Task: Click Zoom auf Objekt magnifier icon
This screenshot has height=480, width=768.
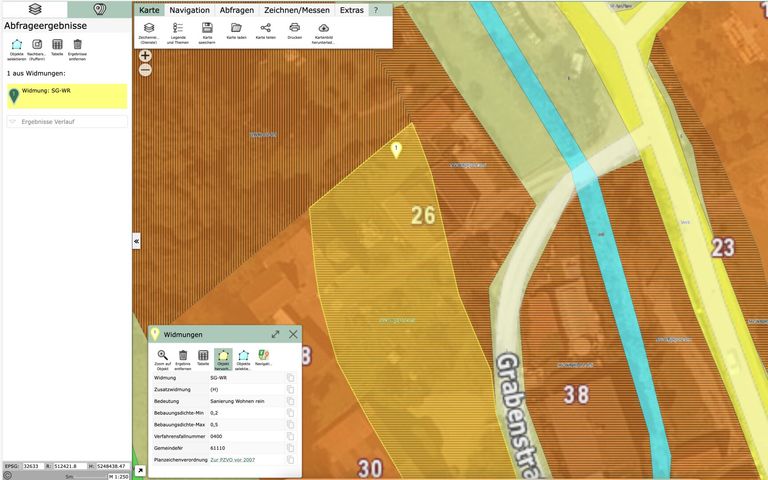Action: (162, 358)
